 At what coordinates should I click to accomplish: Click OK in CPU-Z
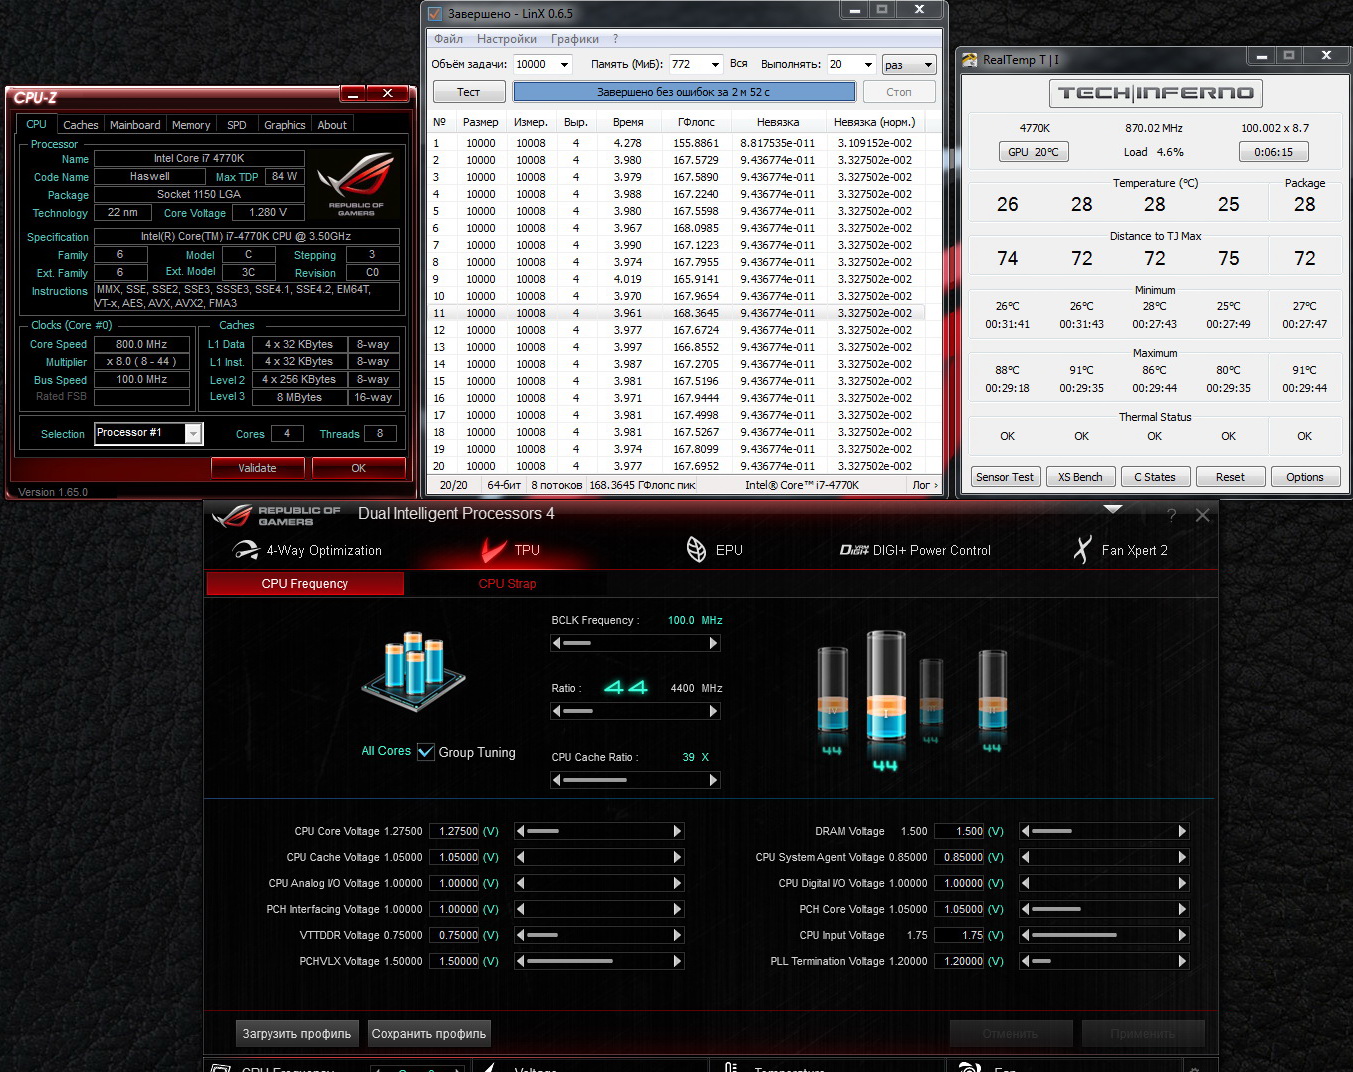tap(359, 468)
